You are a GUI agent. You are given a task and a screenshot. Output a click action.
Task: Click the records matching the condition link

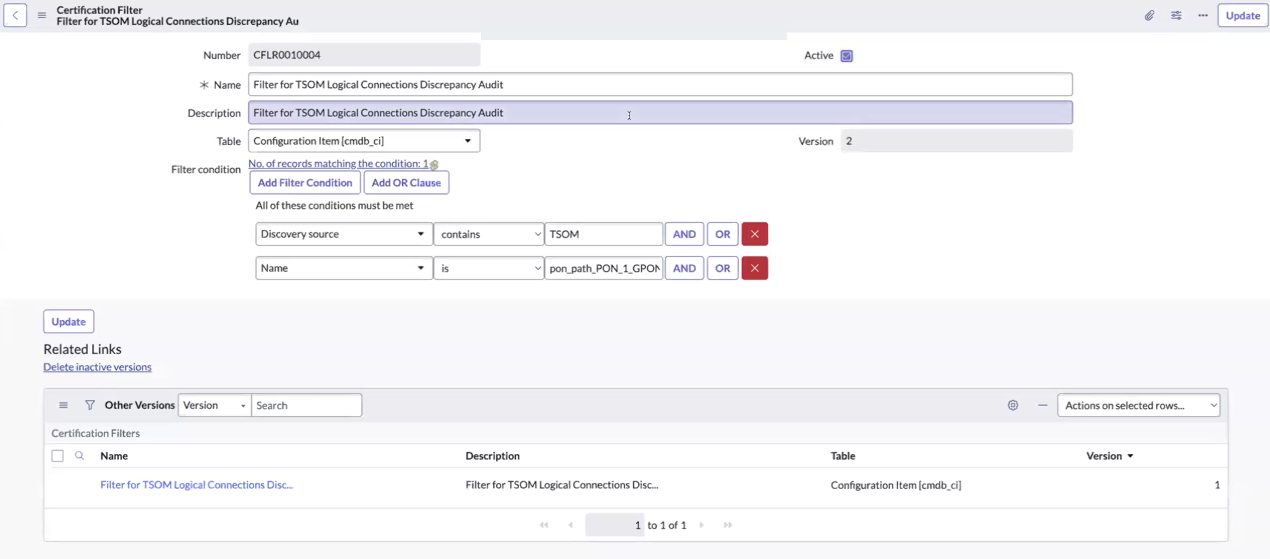pyautogui.click(x=338, y=163)
